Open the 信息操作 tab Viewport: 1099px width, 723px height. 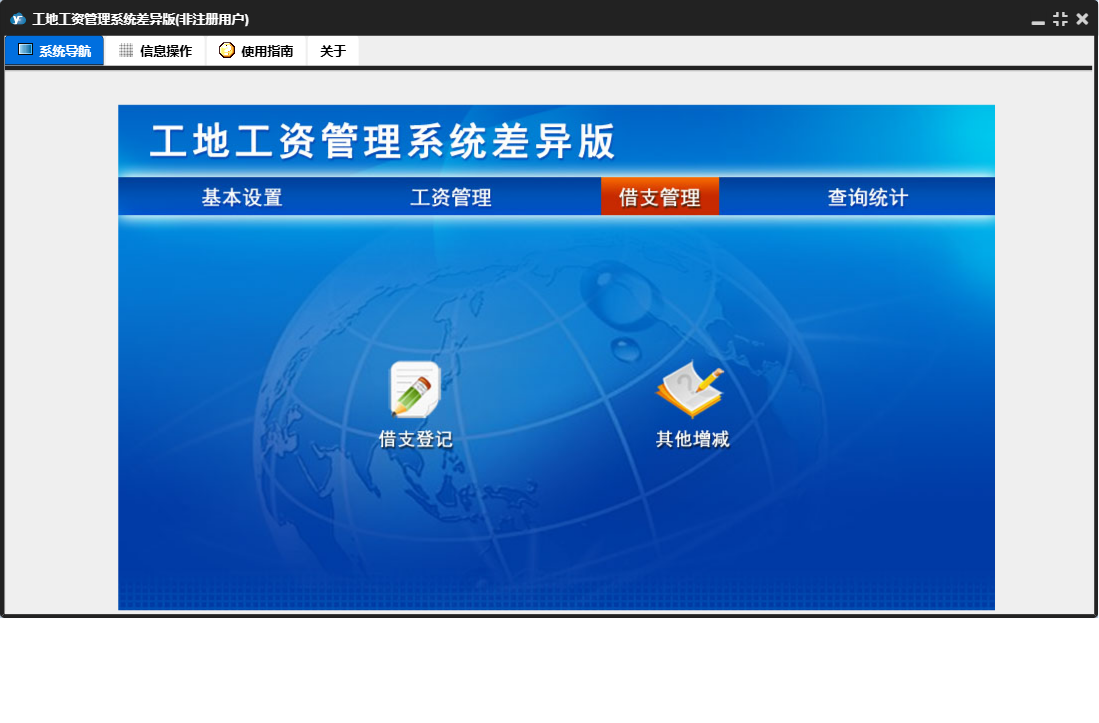pyautogui.click(x=155, y=50)
